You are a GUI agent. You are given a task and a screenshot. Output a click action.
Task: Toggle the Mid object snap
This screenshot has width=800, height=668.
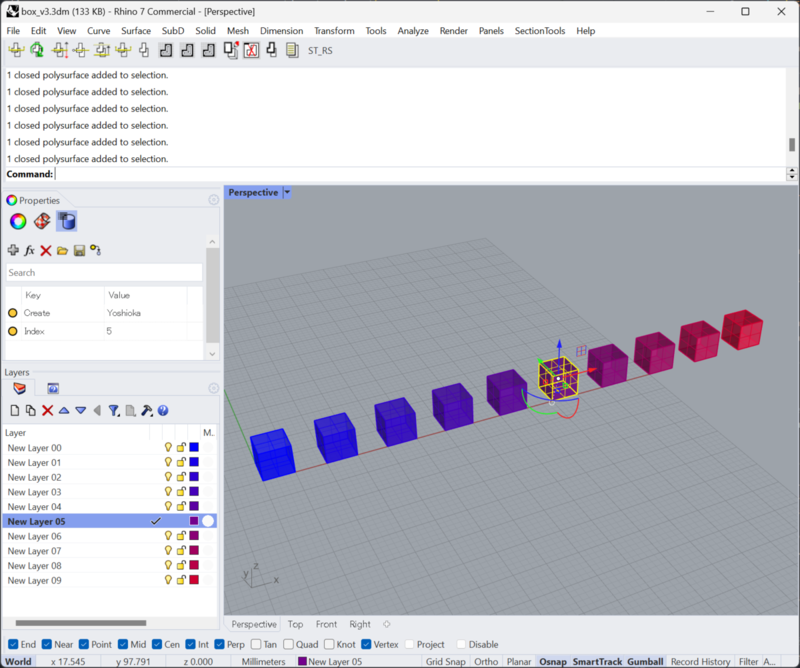pyautogui.click(x=123, y=644)
